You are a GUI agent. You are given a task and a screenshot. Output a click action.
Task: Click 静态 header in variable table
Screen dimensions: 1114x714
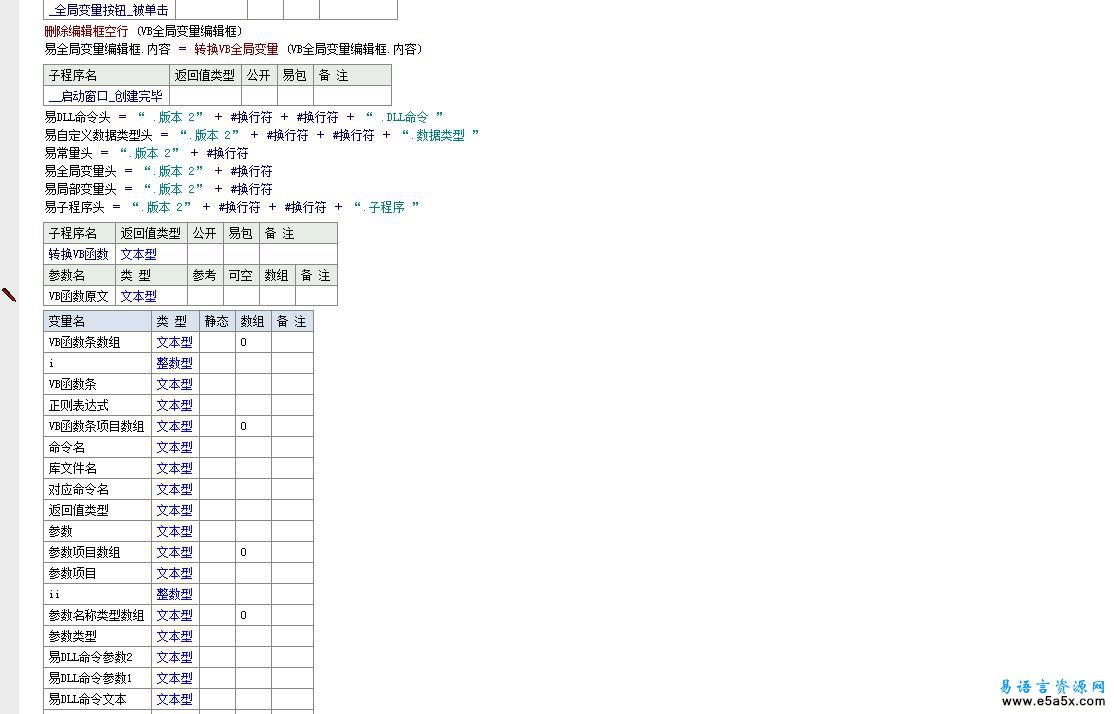coord(217,321)
